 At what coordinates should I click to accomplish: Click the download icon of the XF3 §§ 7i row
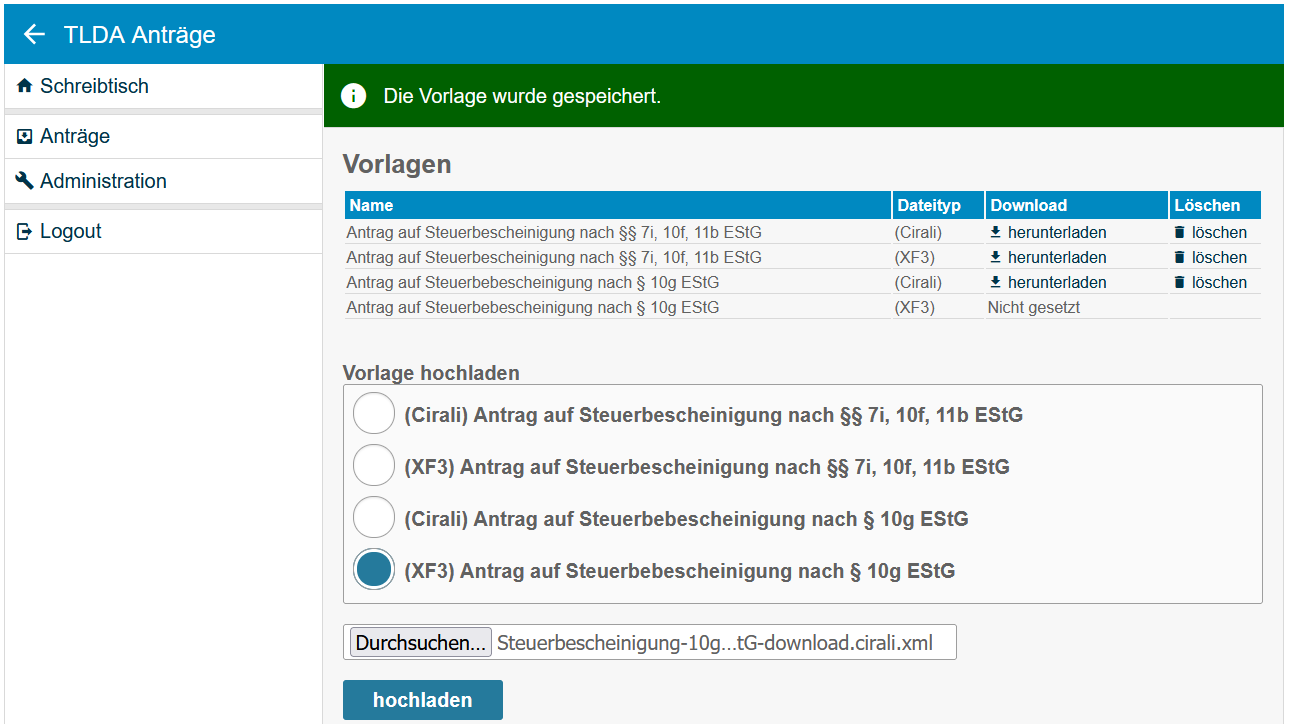(x=994, y=257)
